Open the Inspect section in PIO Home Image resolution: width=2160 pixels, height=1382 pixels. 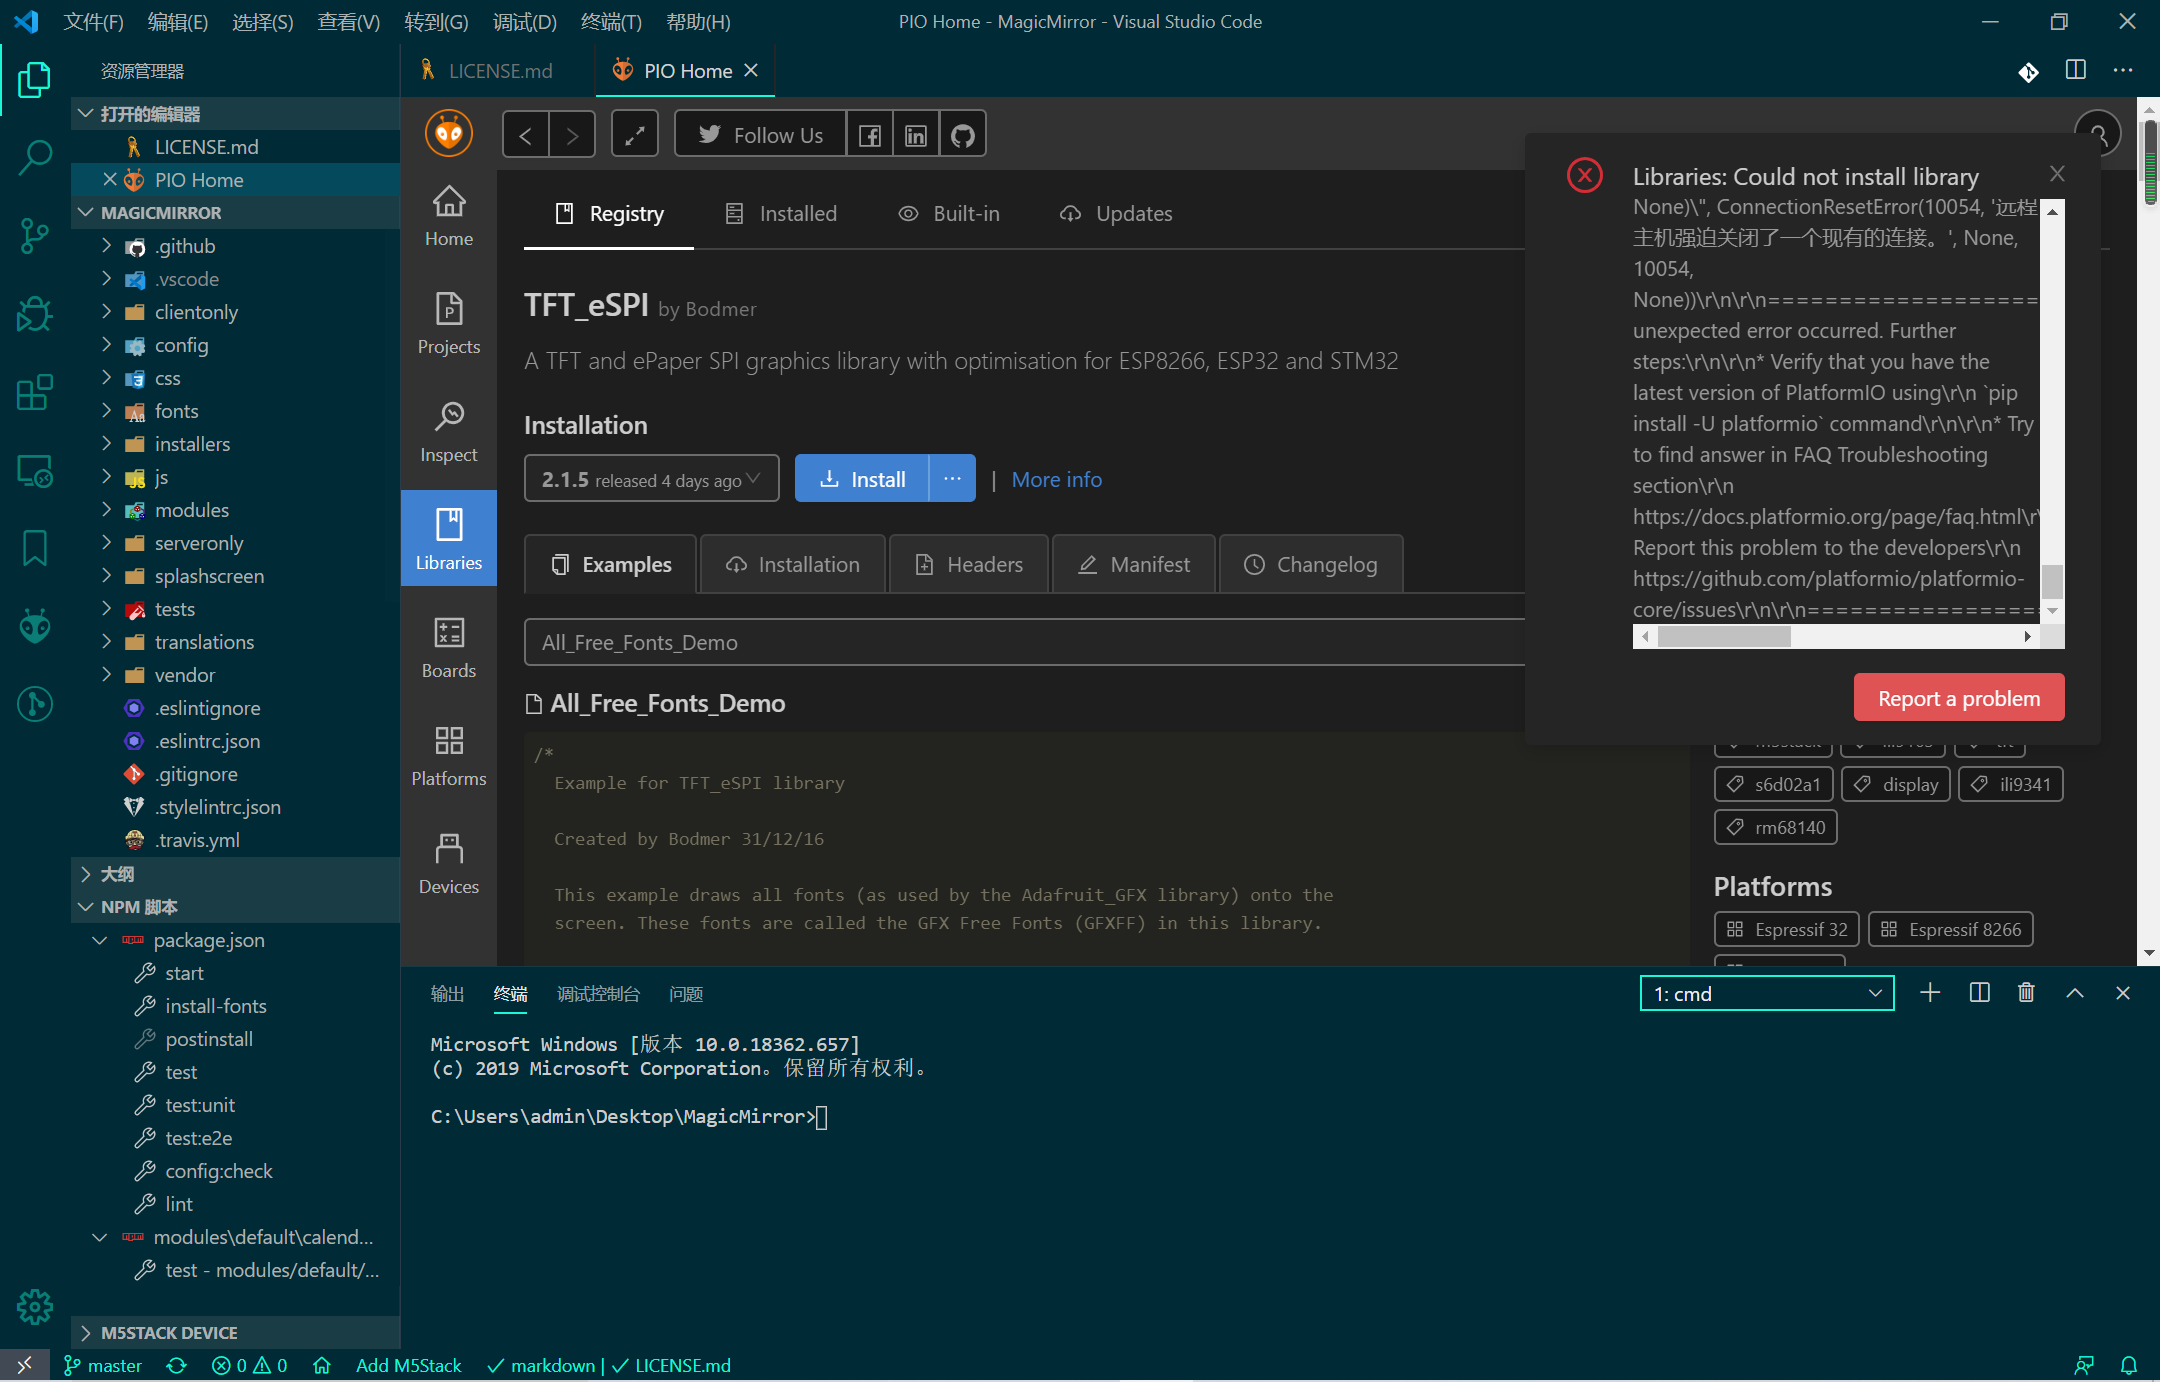click(448, 430)
